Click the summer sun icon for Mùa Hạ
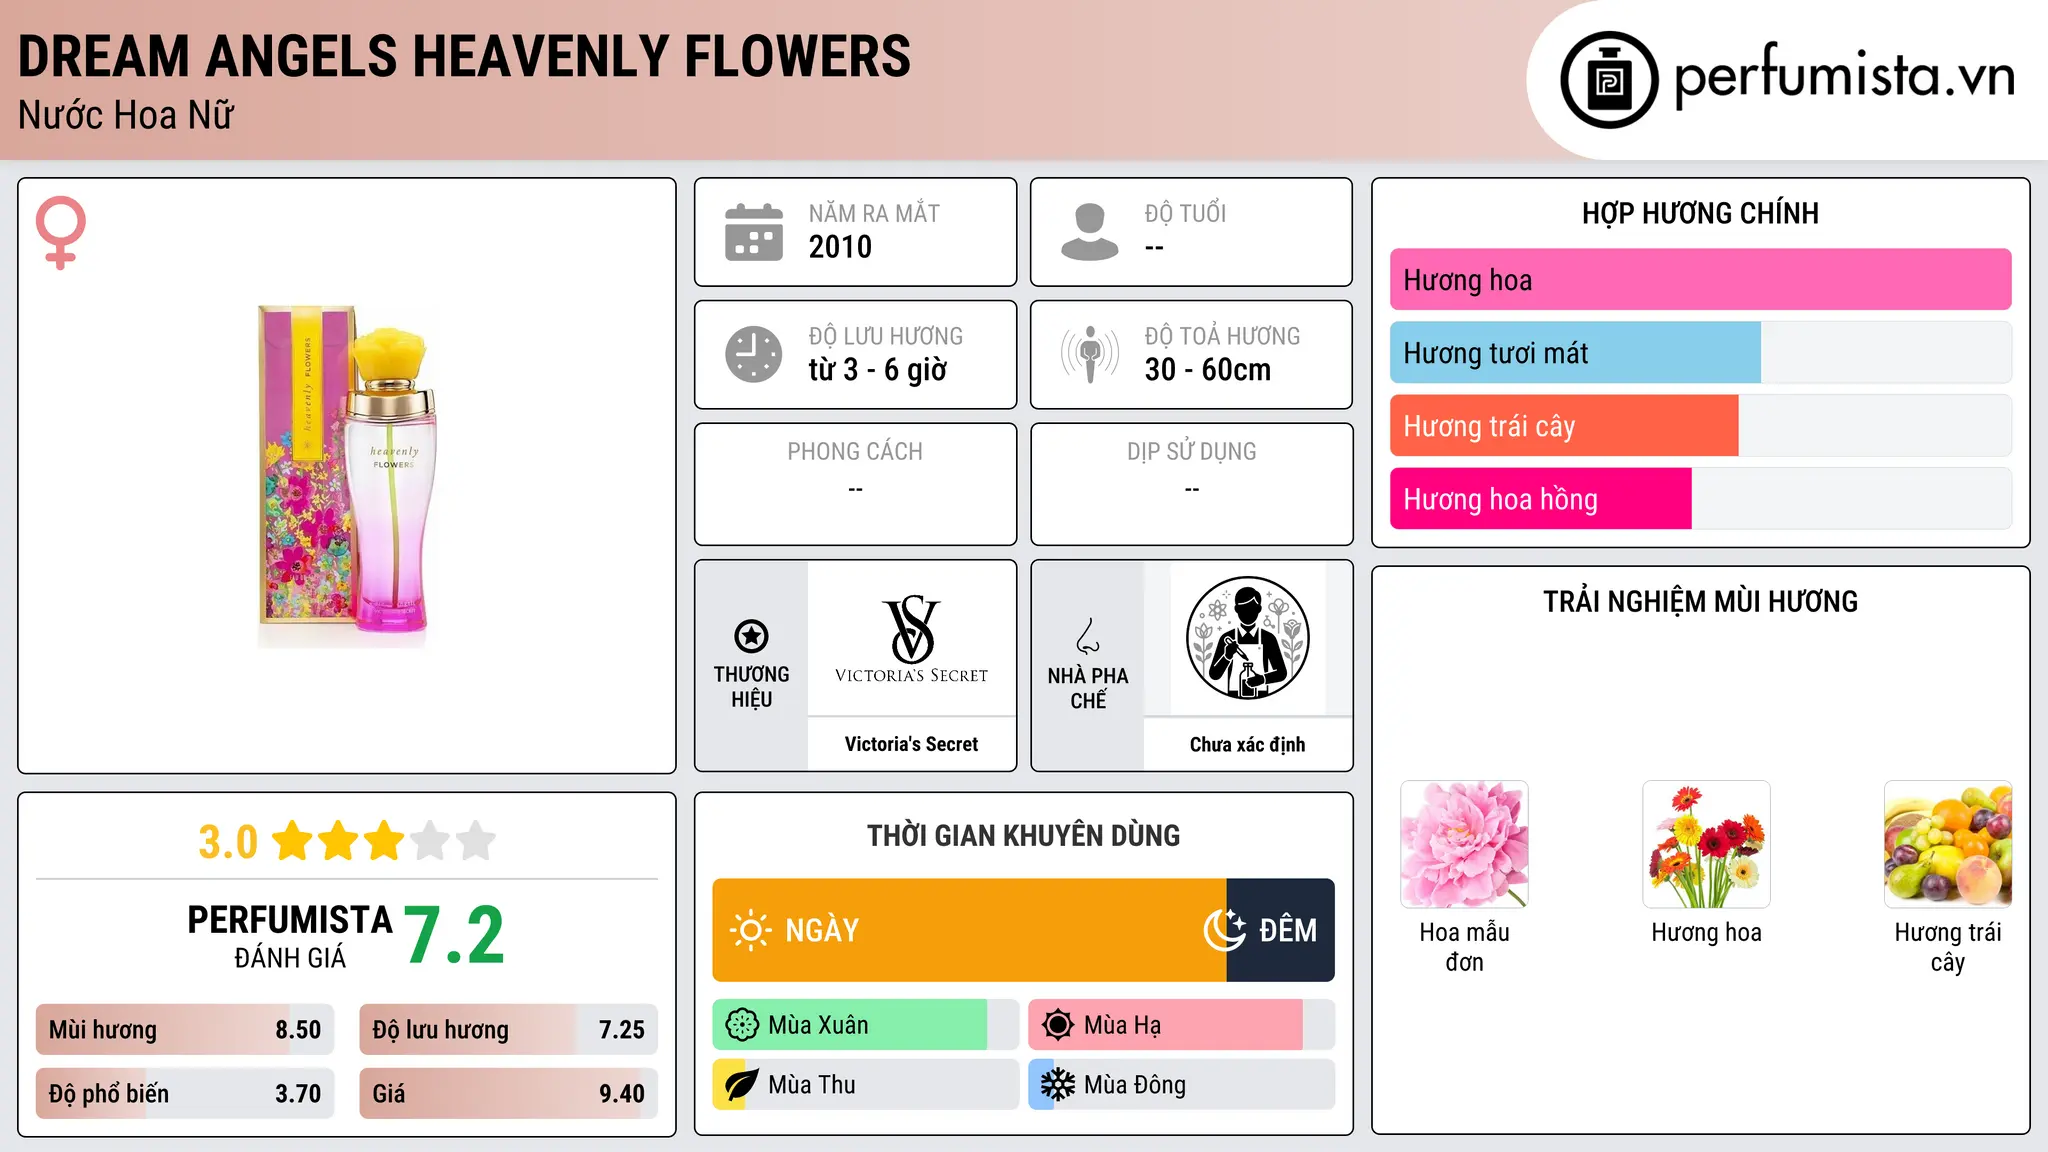This screenshot has height=1152, width=2048. (x=1058, y=1025)
